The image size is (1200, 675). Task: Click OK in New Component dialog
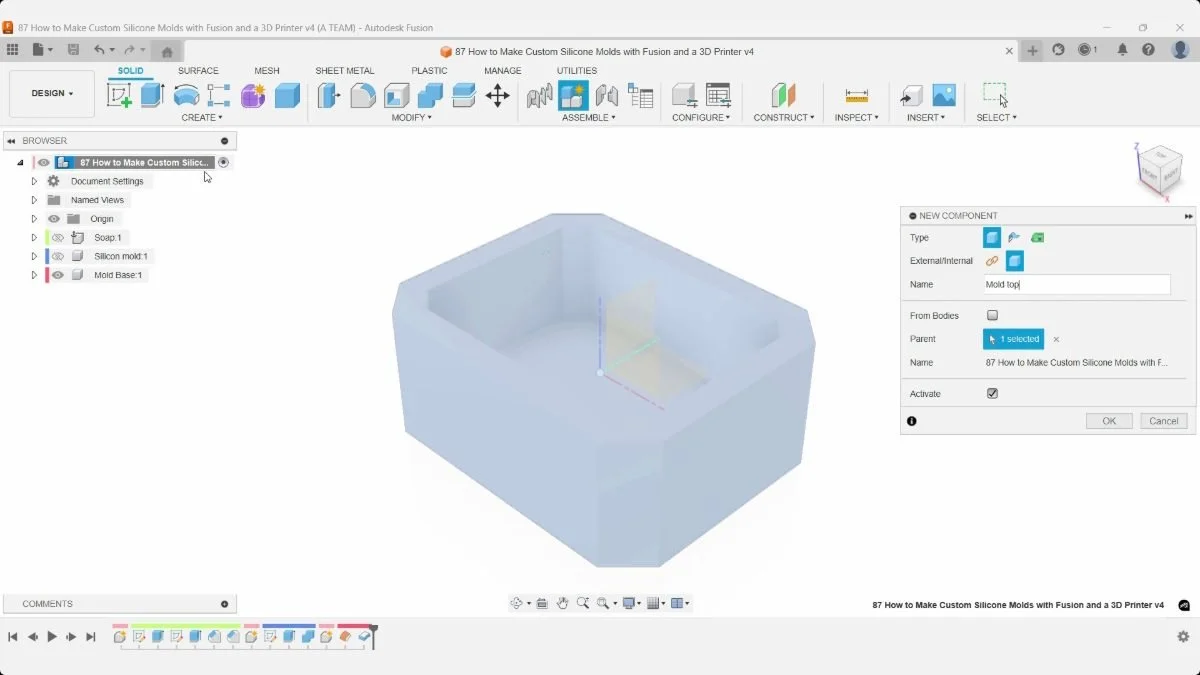[1109, 421]
